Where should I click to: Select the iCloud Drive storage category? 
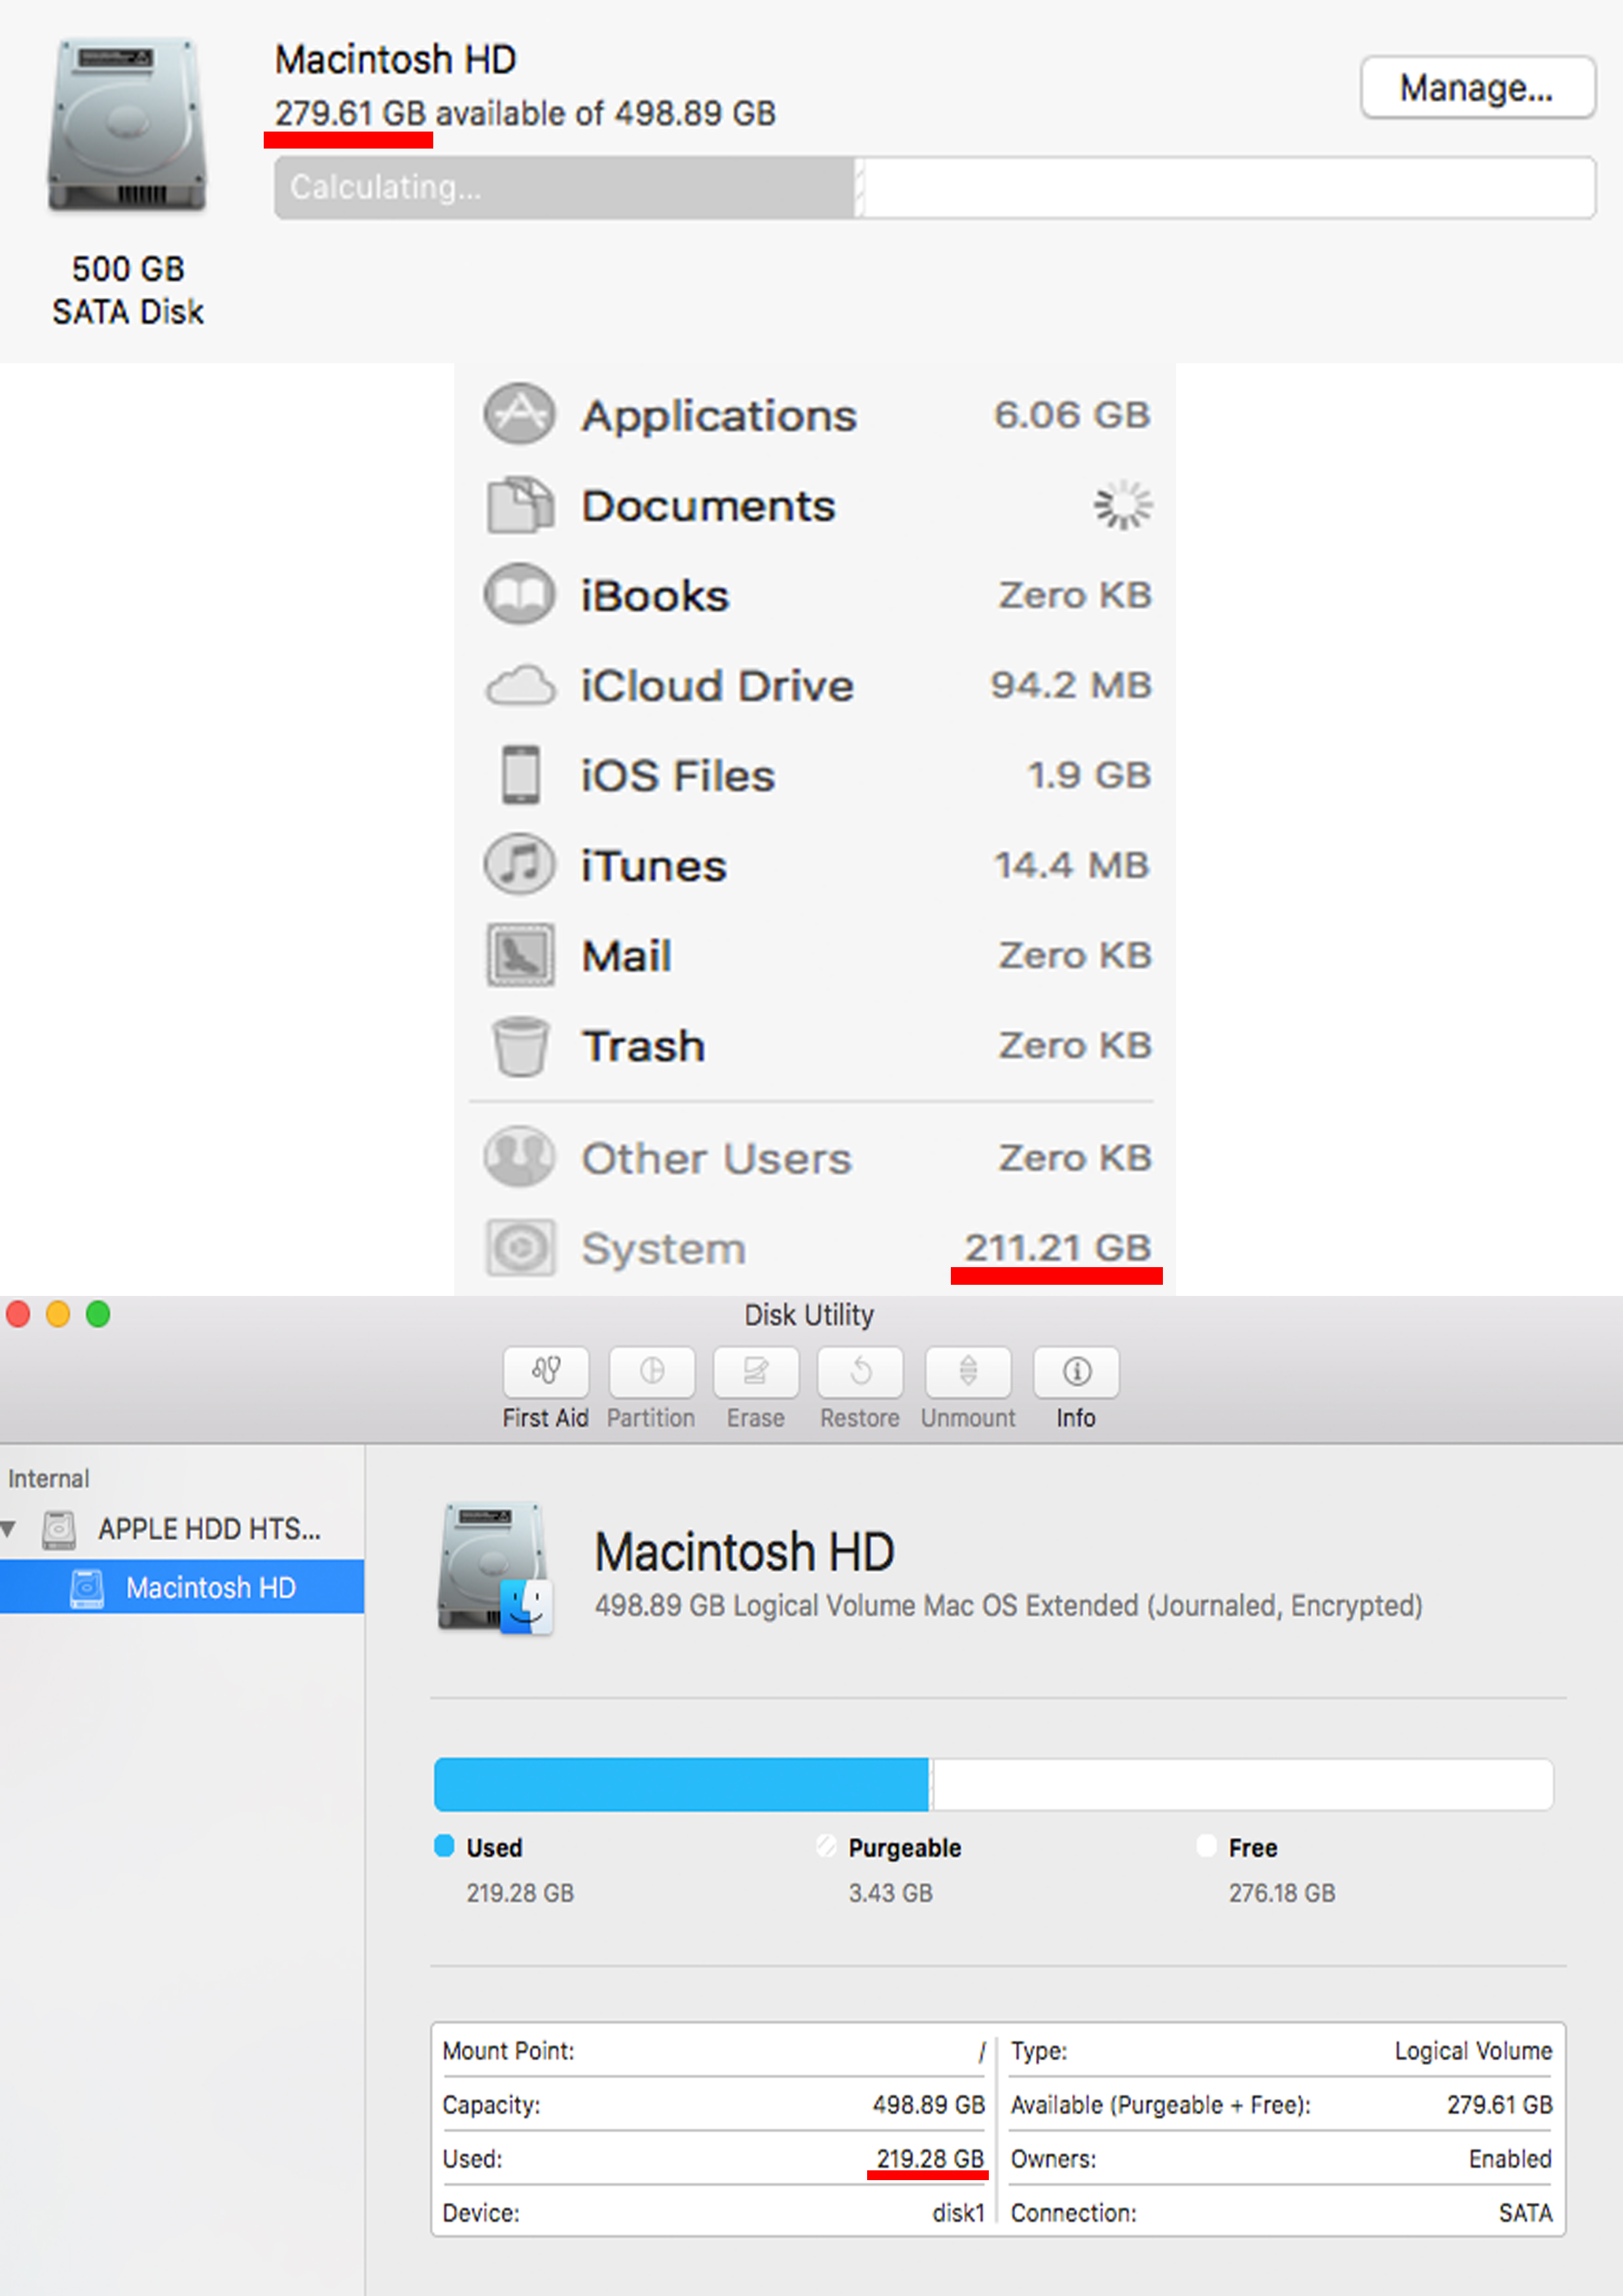point(716,686)
